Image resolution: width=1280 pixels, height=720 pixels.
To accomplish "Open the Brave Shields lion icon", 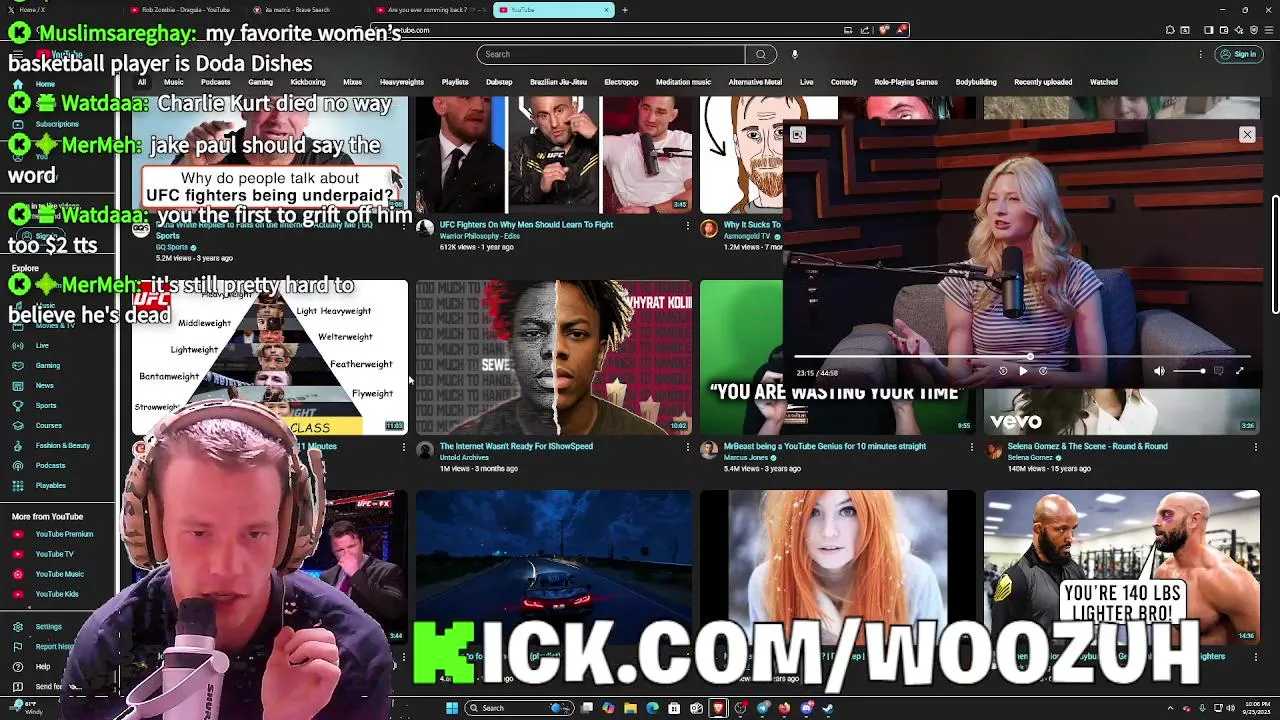I will 884,30.
